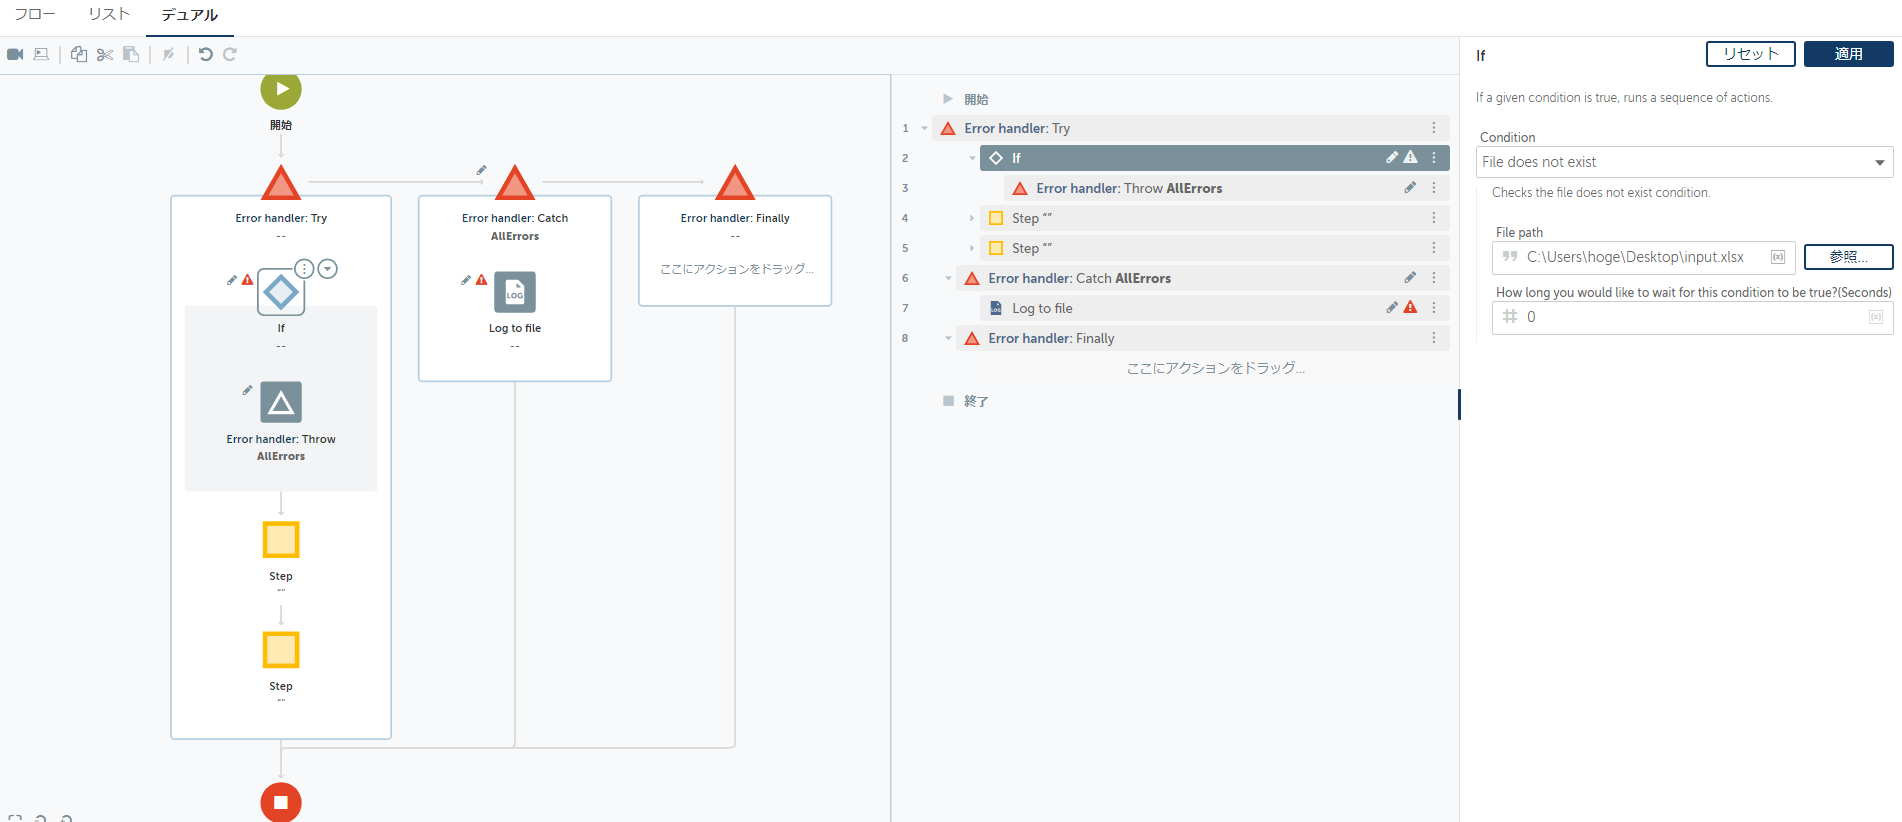Click pencil icon on Log to file row
The width and height of the screenshot is (1902, 822).
point(1392,307)
